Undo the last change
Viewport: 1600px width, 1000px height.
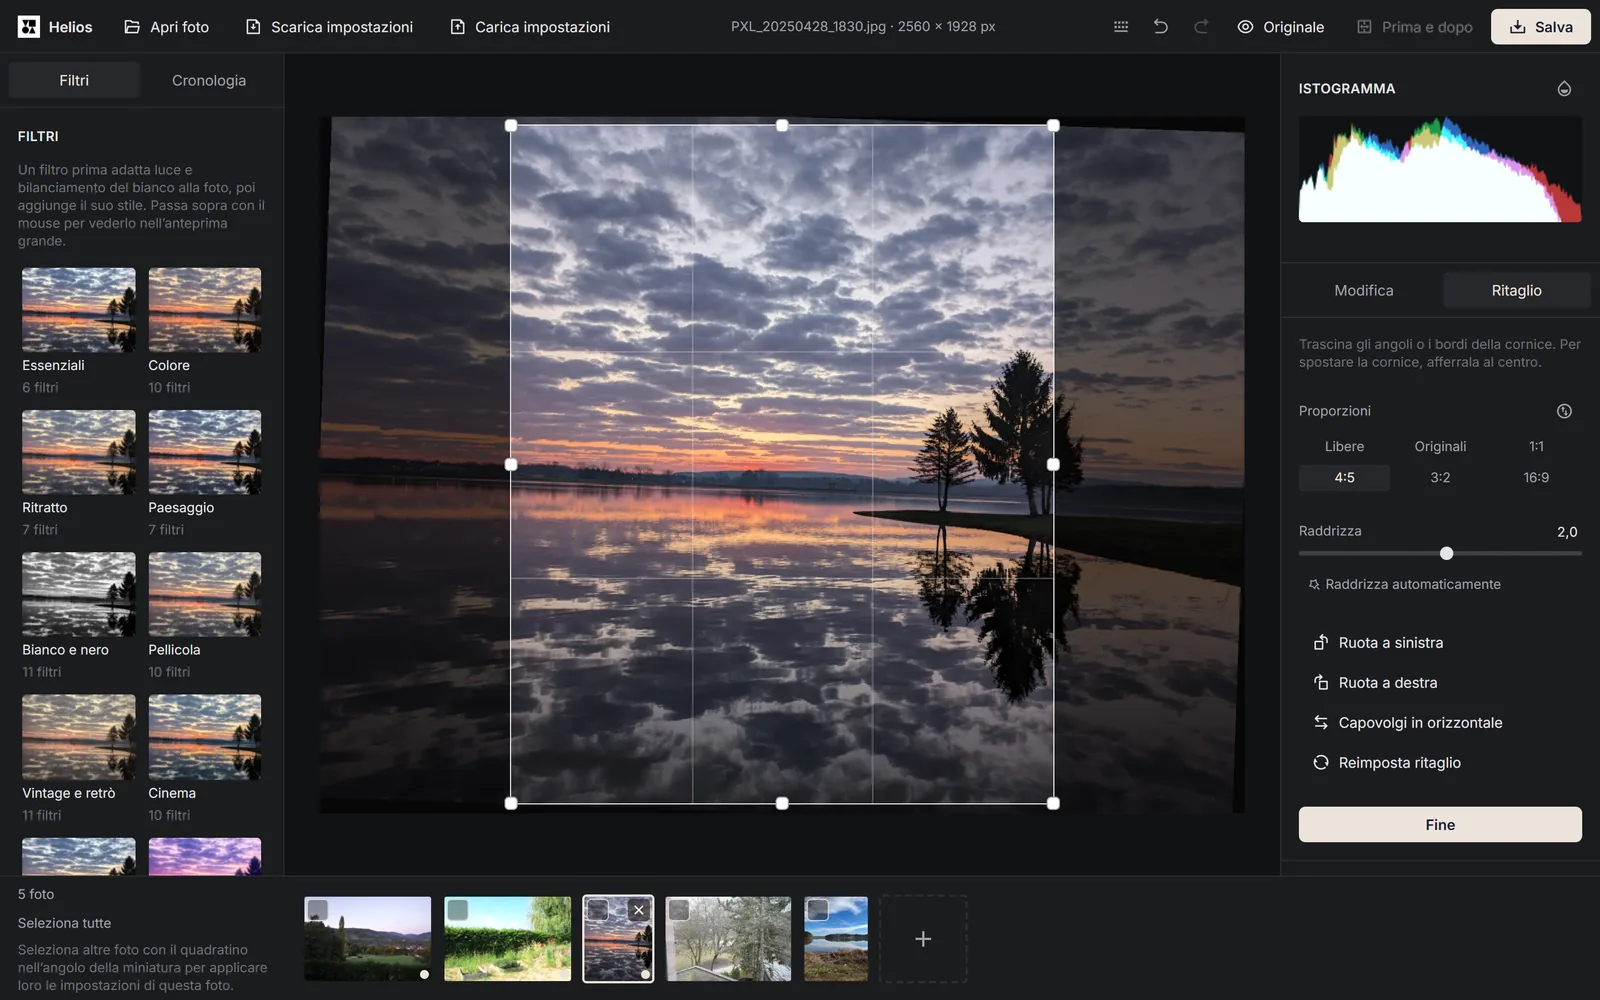pos(1161,27)
